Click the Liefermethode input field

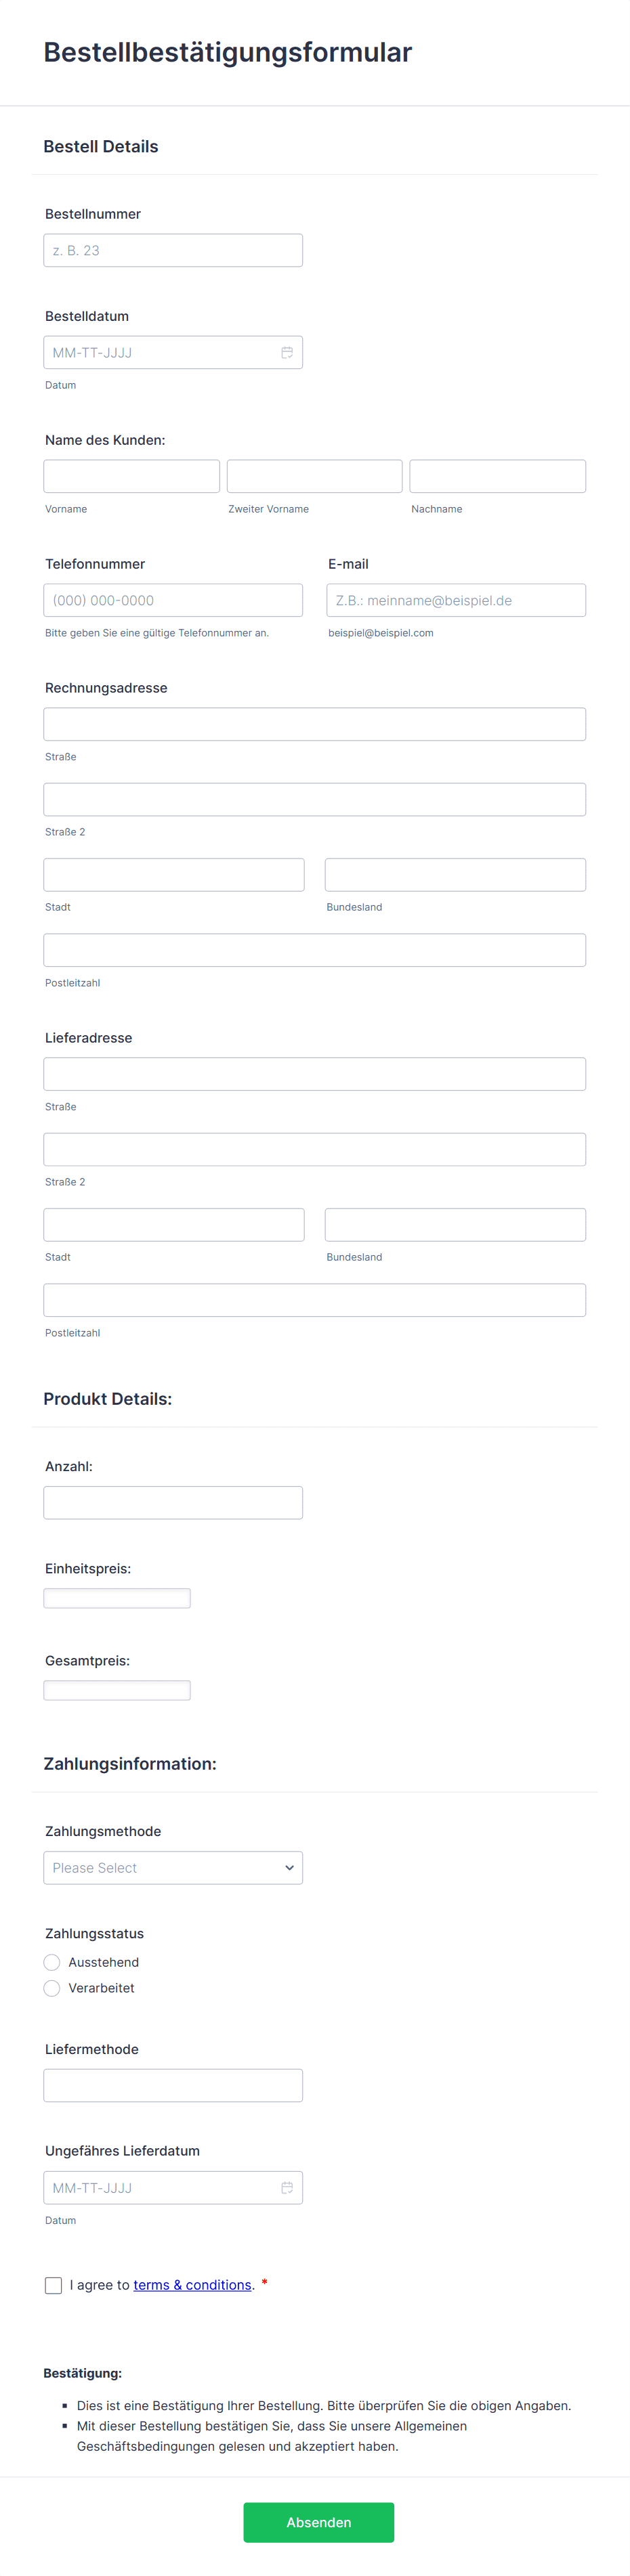[x=173, y=2085]
